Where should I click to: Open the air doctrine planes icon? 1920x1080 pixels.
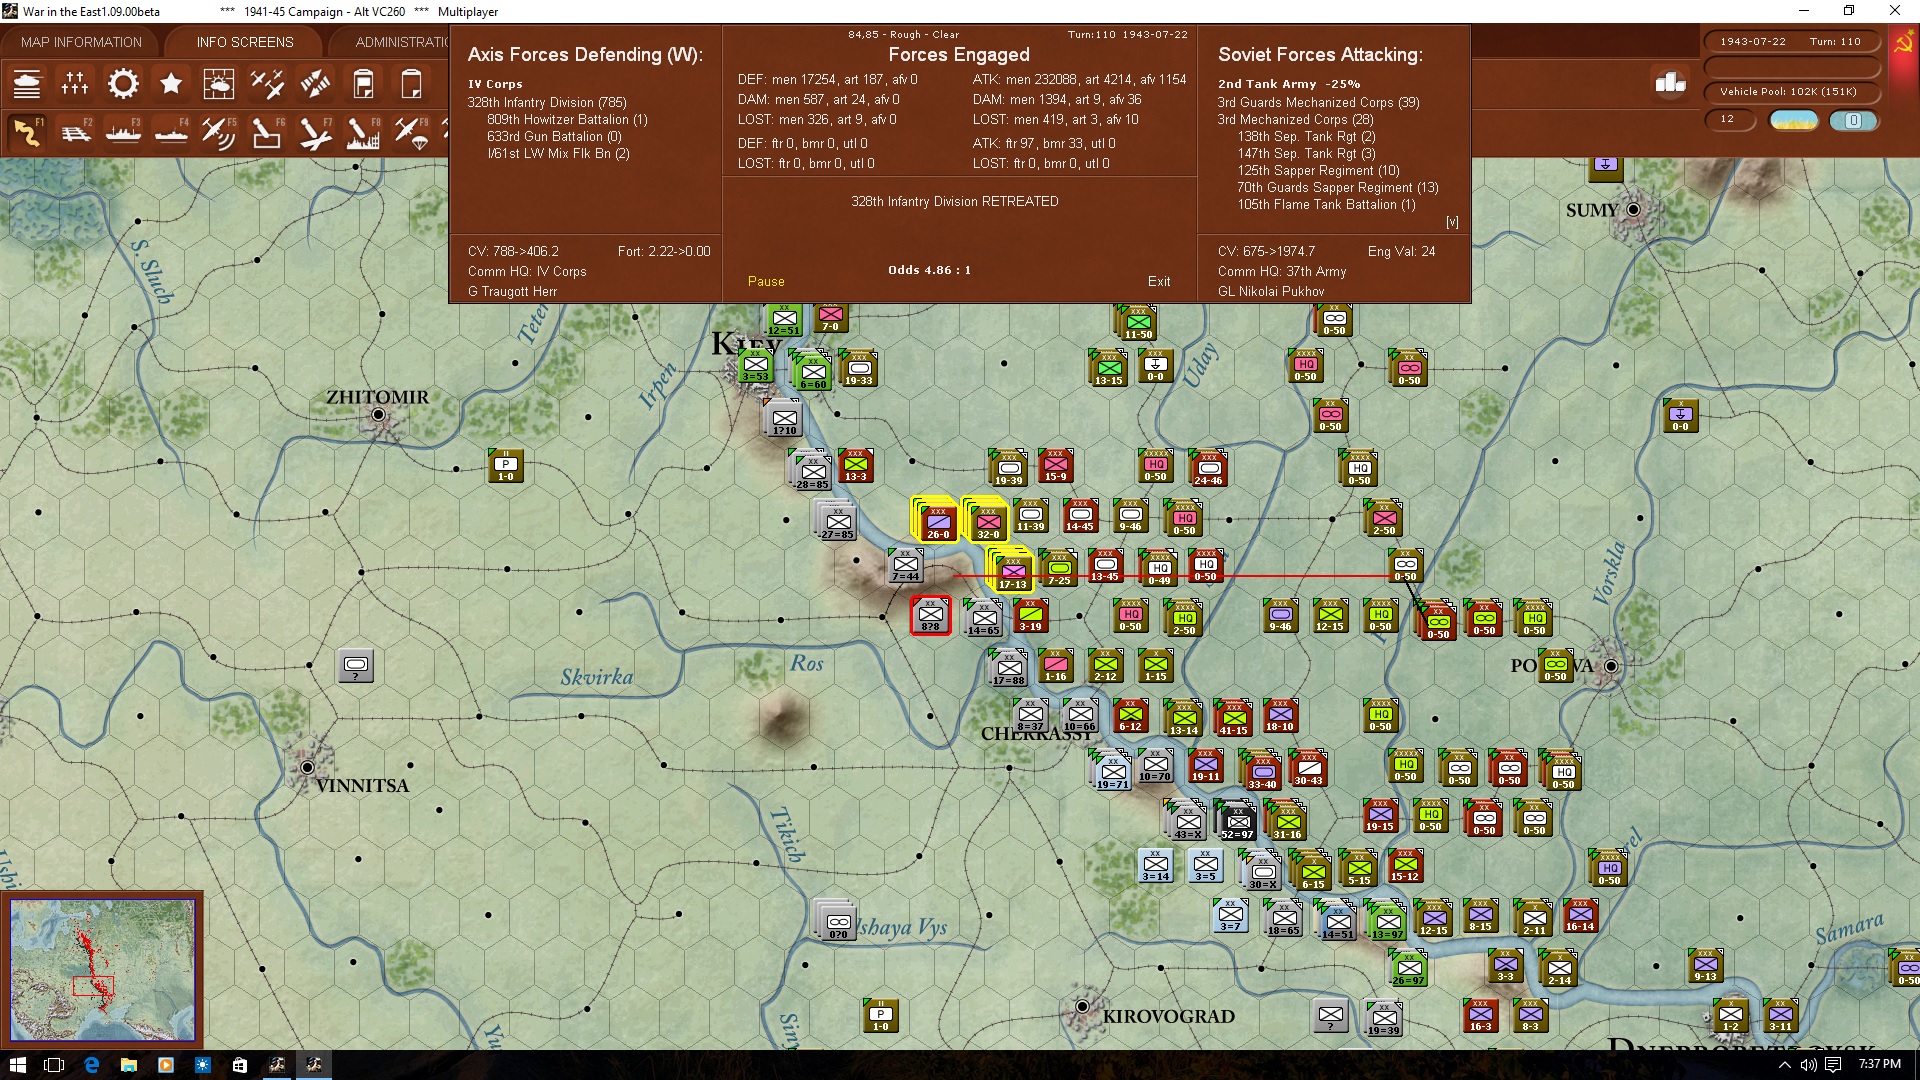pos(267,84)
